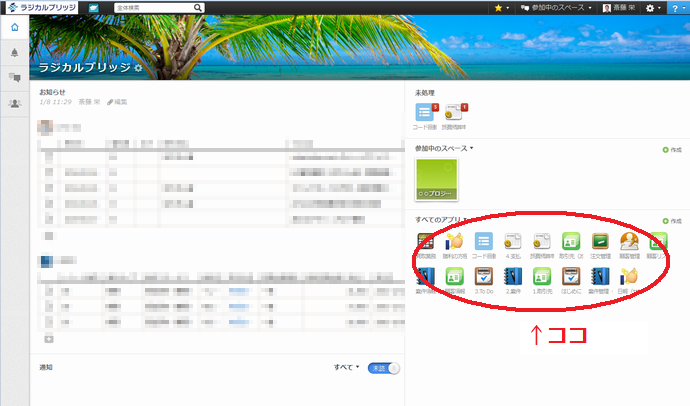Open the ○○プロジ… green space thumbnail
Image resolution: width=690 pixels, height=406 pixels.
click(437, 179)
